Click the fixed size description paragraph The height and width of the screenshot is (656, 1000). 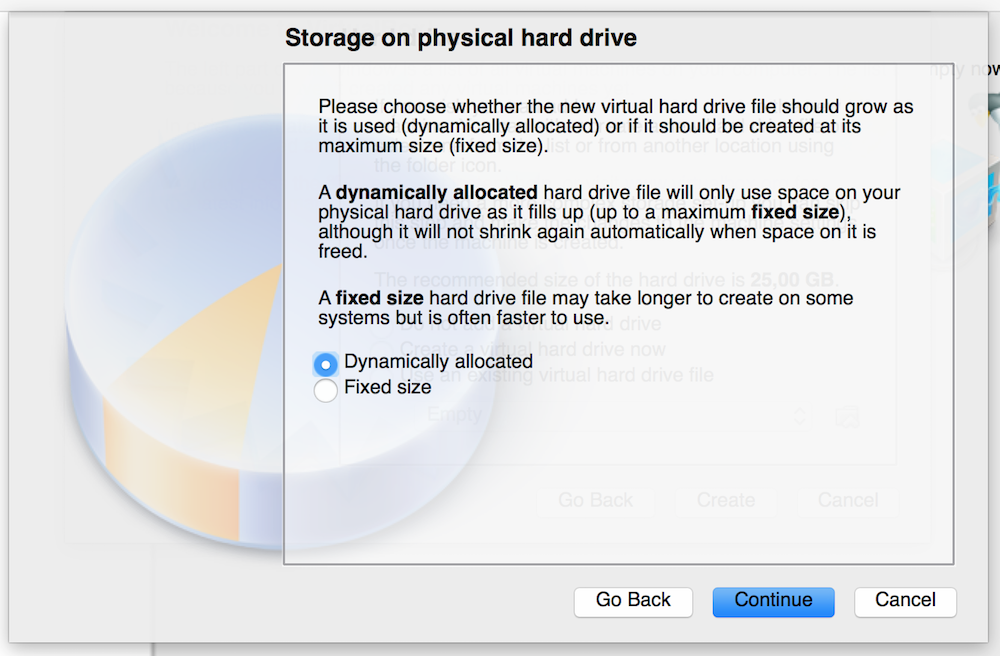585,308
